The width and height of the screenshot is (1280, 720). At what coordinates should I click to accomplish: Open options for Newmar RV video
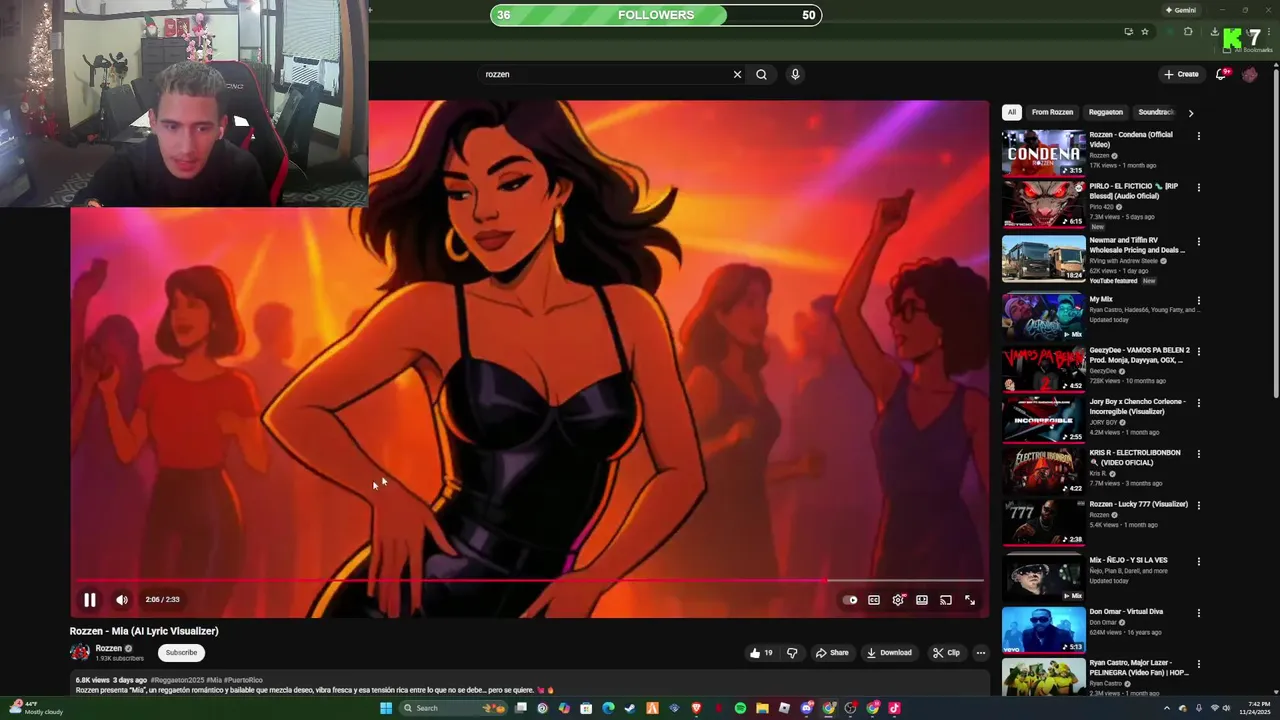(1198, 241)
